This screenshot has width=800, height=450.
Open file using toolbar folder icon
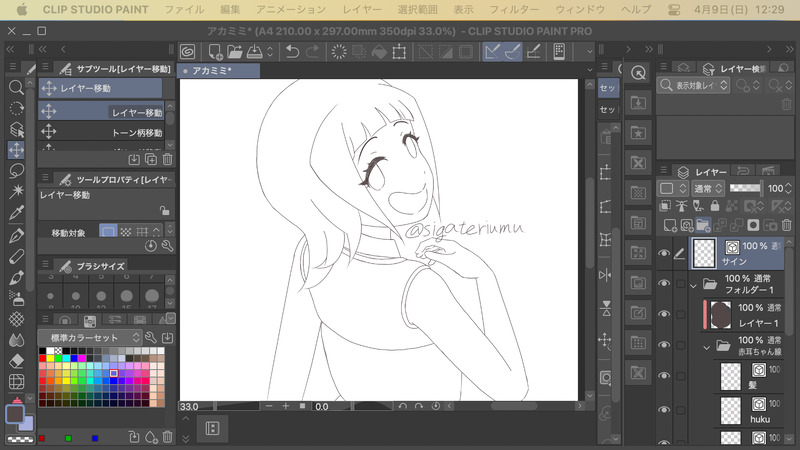point(235,52)
